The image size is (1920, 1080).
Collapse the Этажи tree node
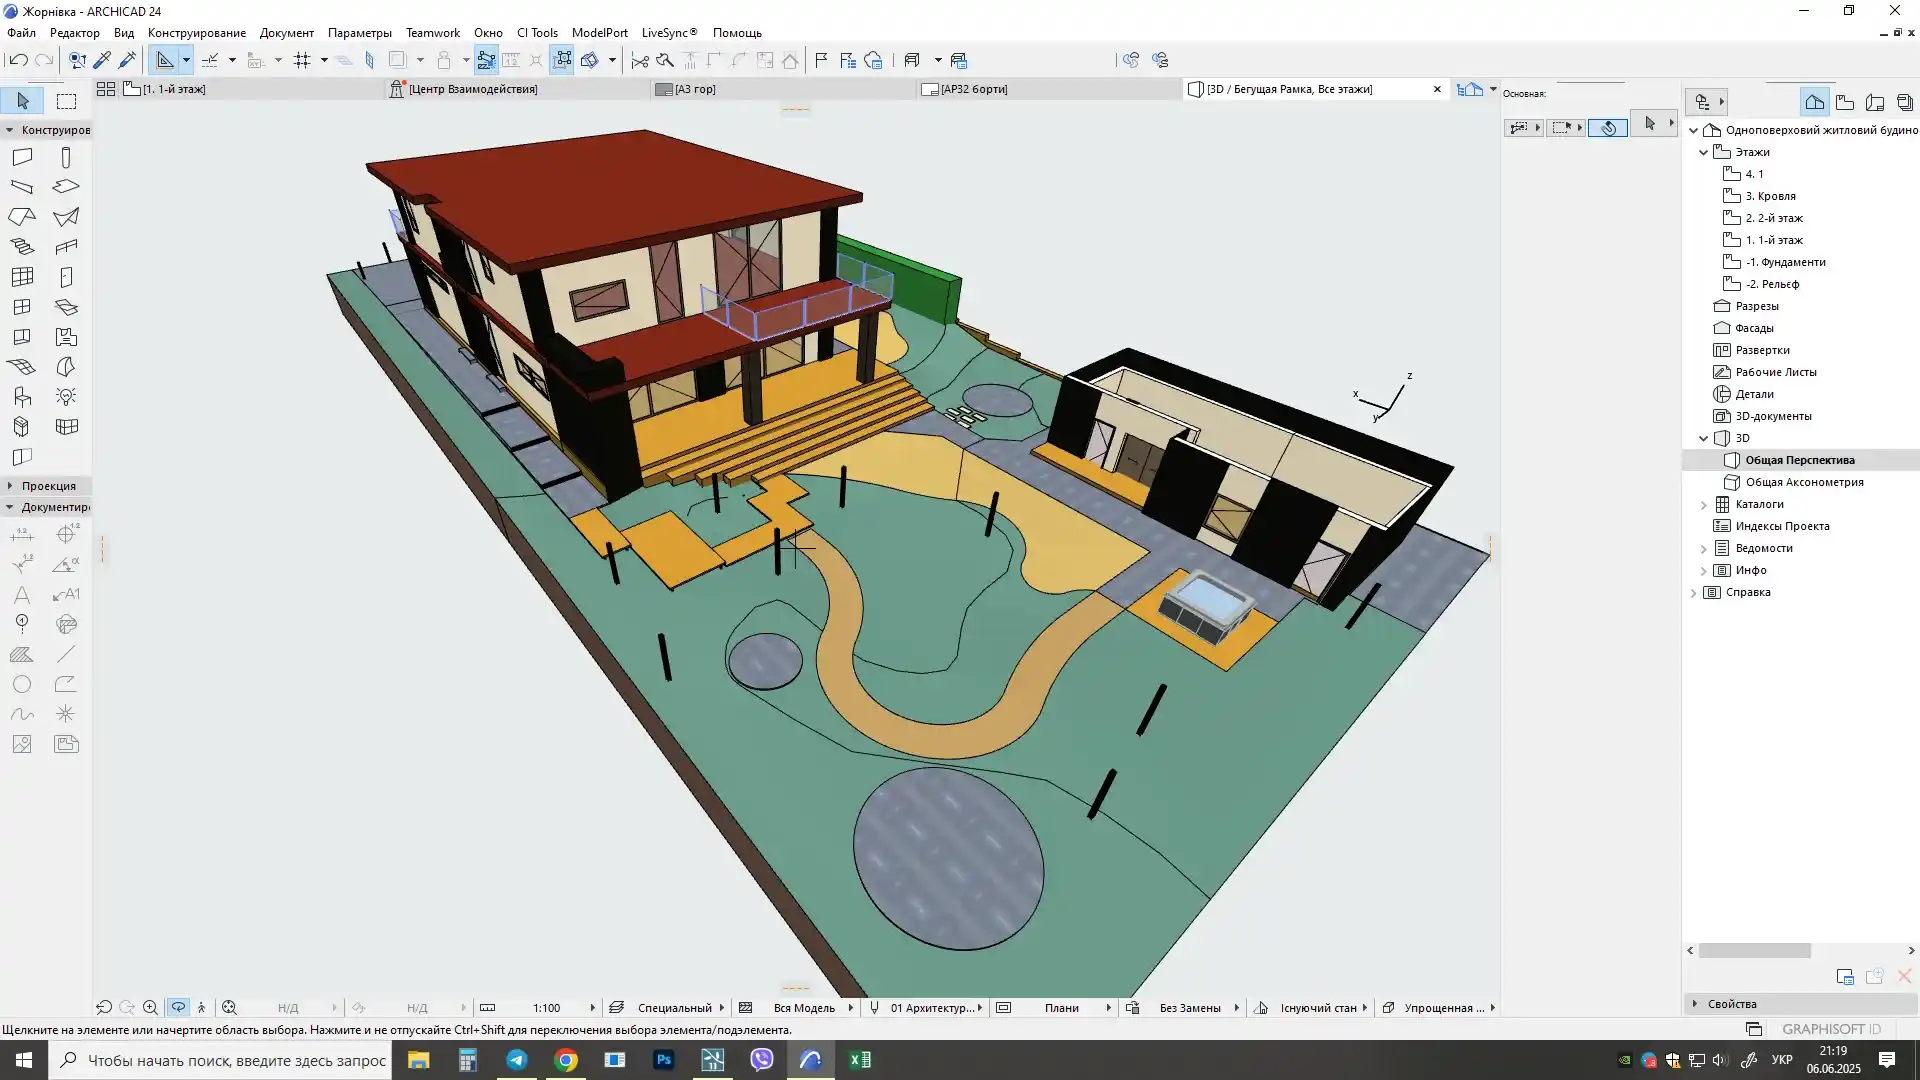pyautogui.click(x=1704, y=152)
